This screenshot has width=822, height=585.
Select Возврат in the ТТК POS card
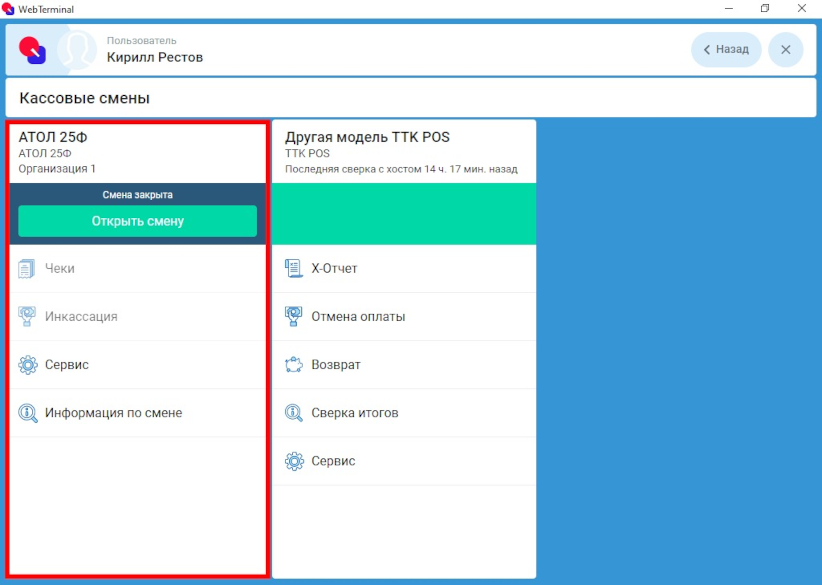coord(404,365)
